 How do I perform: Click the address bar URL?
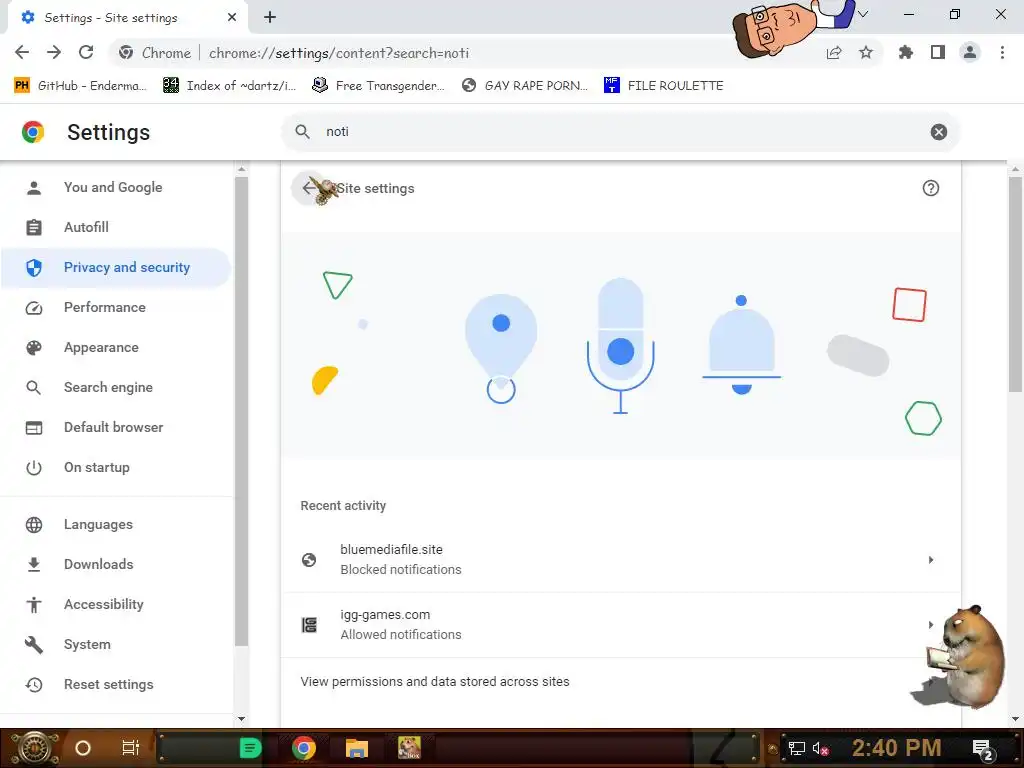339,53
